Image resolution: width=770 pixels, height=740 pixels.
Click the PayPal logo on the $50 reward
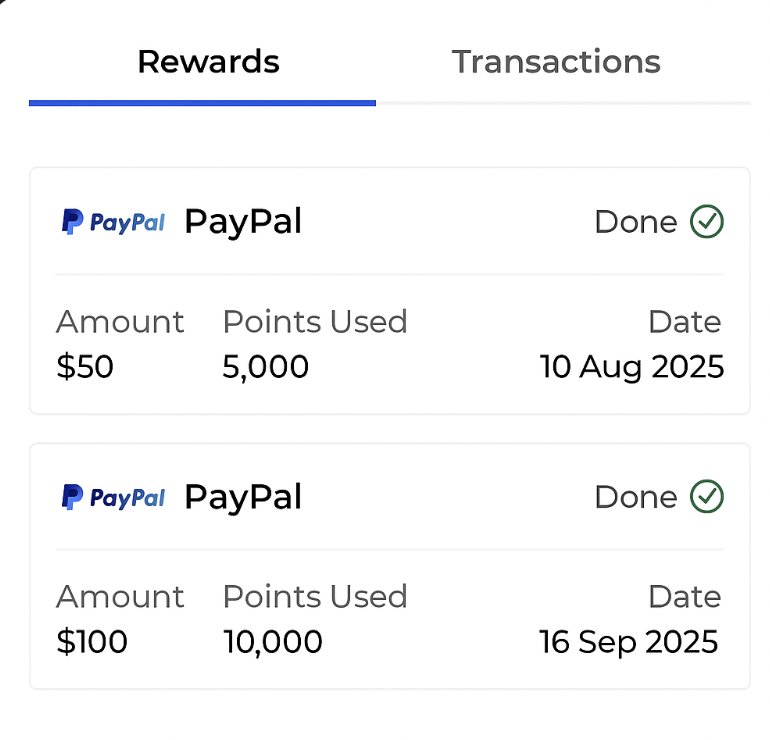click(x=113, y=222)
